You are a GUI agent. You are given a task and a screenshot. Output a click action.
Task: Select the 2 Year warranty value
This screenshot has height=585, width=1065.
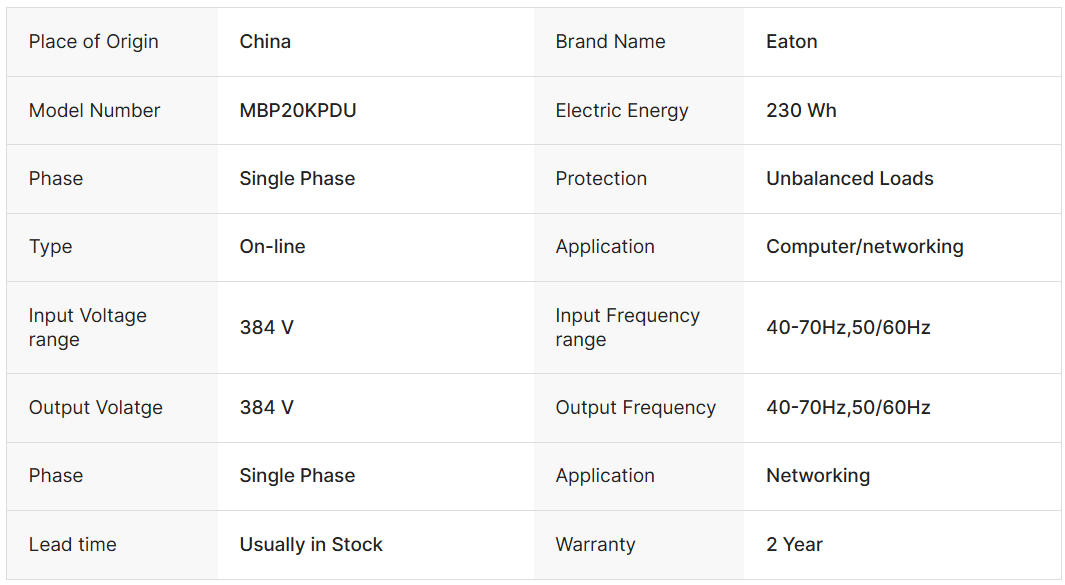[794, 545]
